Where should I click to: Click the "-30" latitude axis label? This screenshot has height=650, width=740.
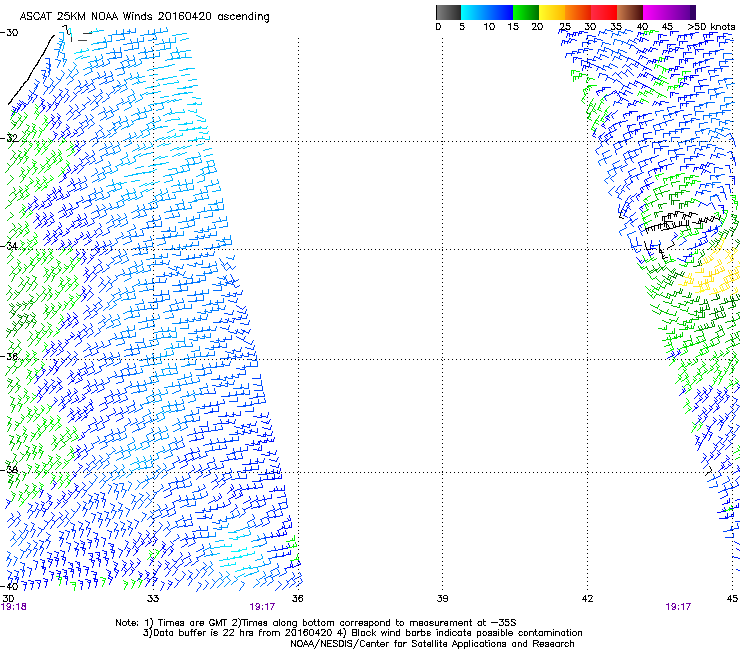point(9,33)
